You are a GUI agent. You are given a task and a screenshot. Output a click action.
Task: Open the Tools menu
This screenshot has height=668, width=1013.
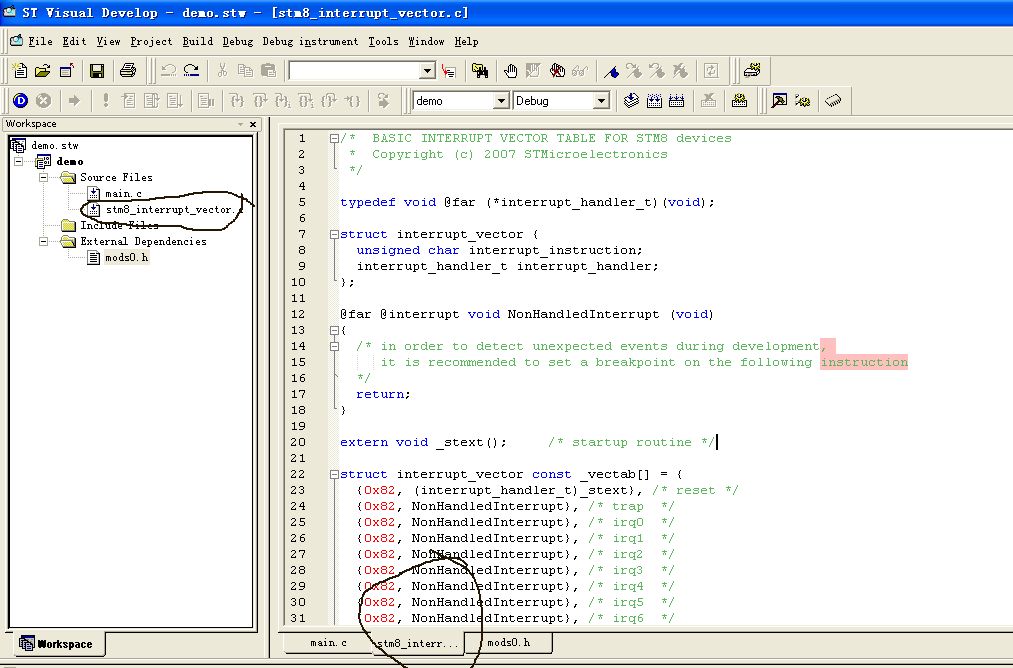[383, 41]
